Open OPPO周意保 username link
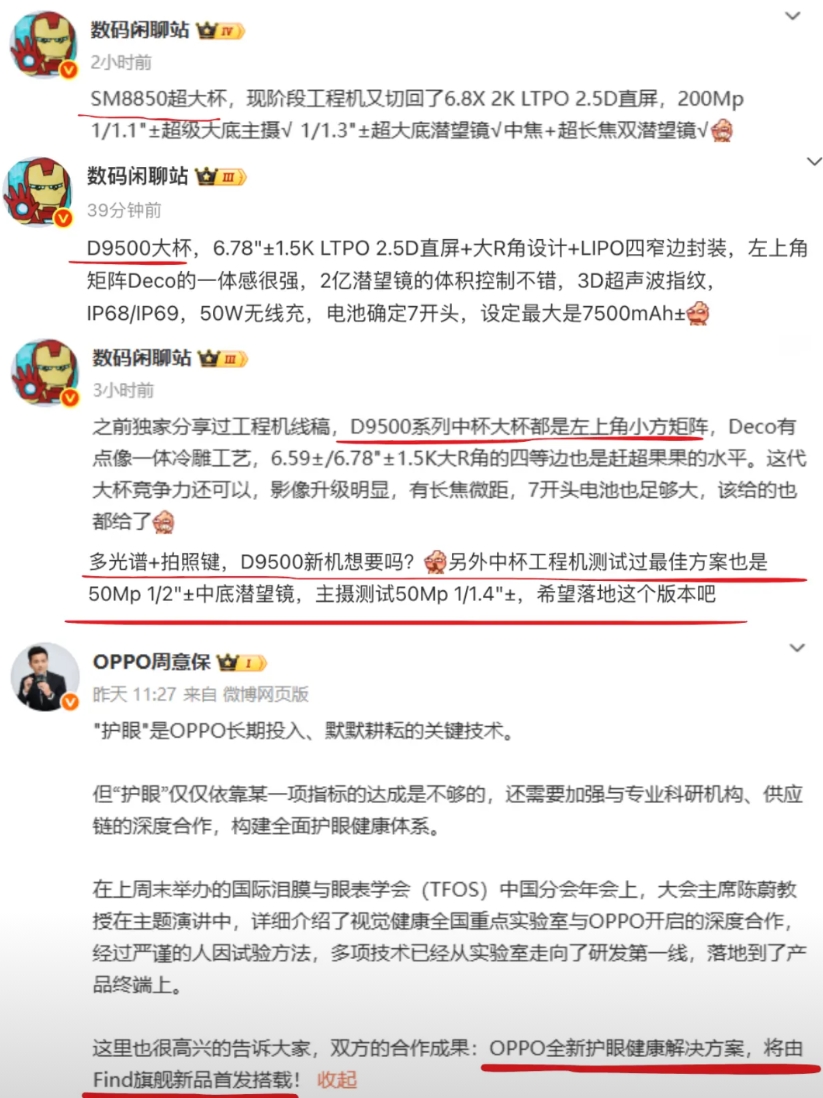This screenshot has width=823, height=1098. coord(151,662)
